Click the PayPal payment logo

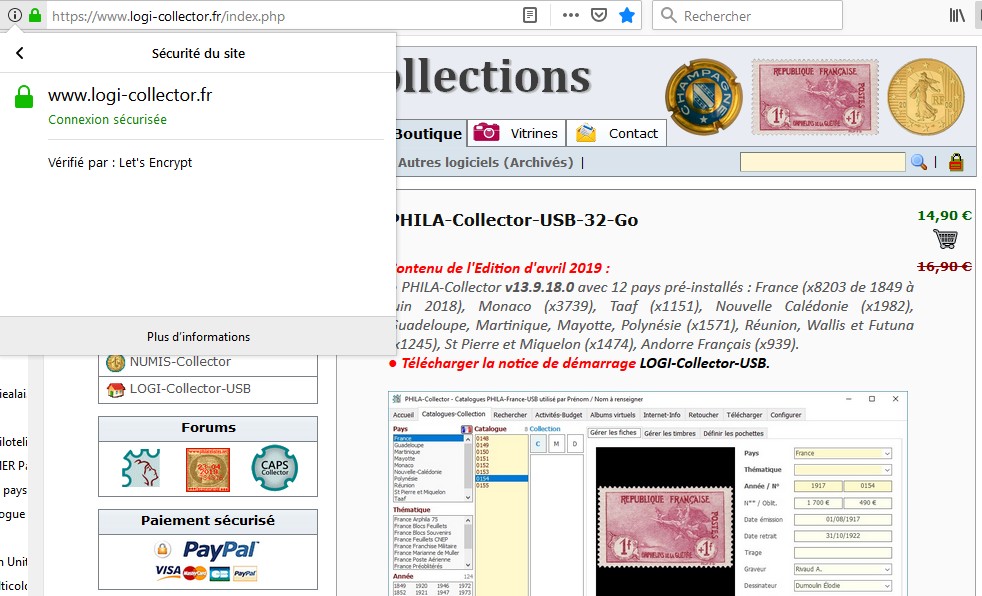[219, 550]
